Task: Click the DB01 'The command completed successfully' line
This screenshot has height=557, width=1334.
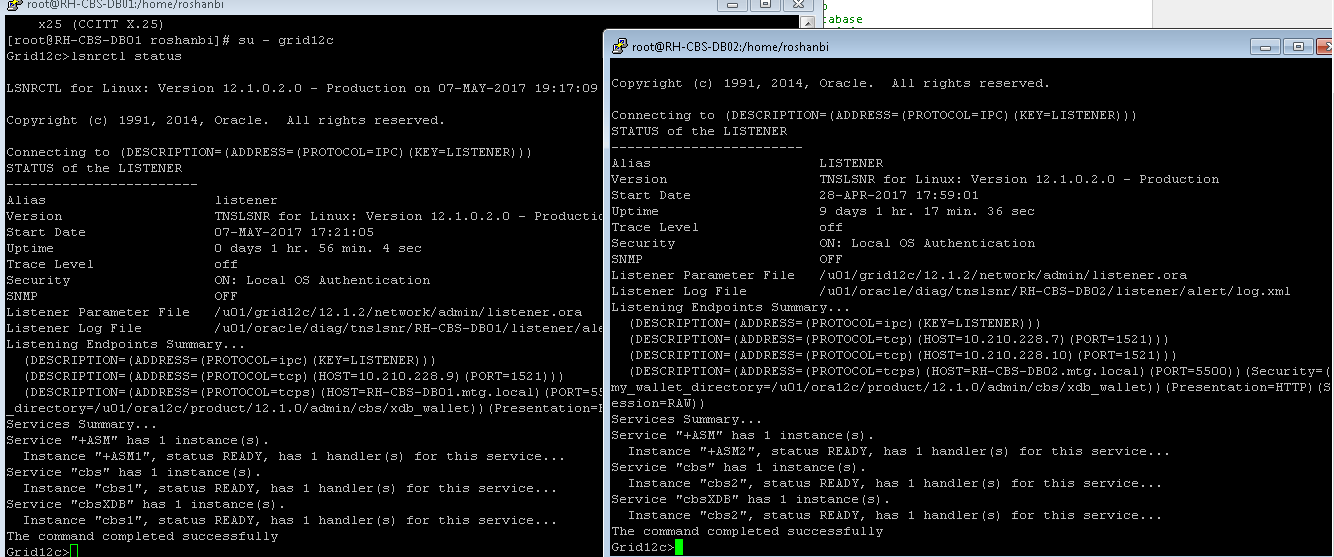Action: pos(142,536)
